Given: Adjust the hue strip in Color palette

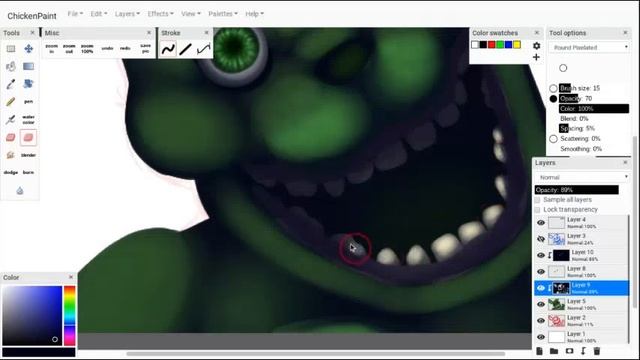Looking at the screenshot, I should (70, 316).
